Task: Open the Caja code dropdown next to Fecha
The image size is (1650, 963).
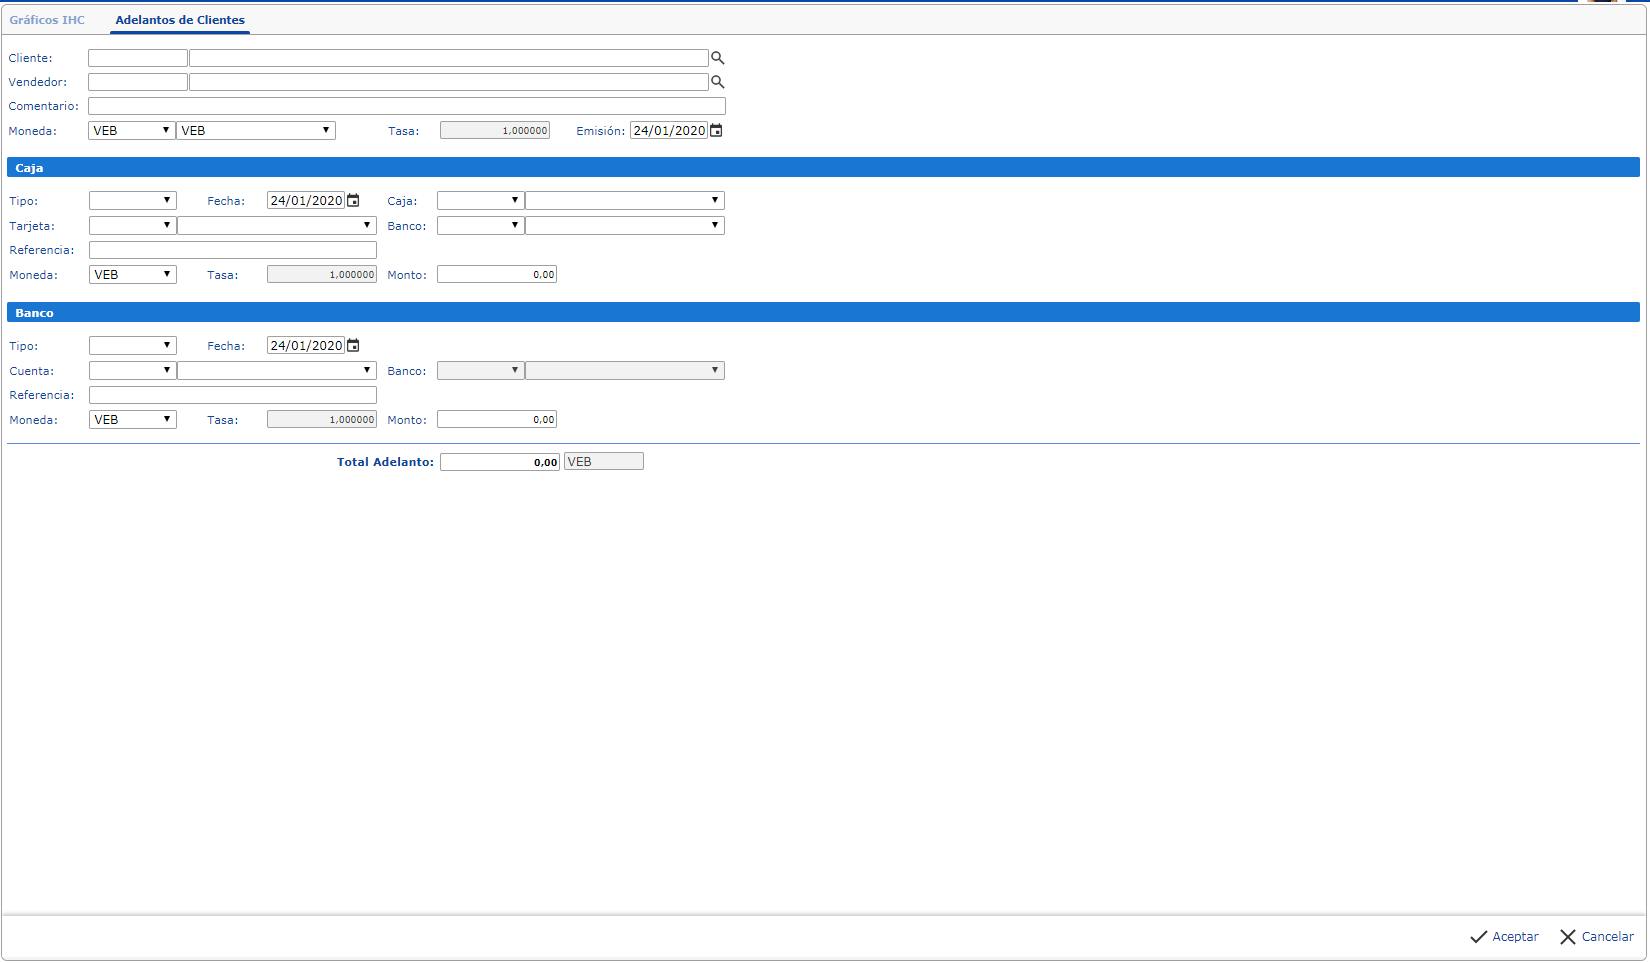Action: coord(480,201)
